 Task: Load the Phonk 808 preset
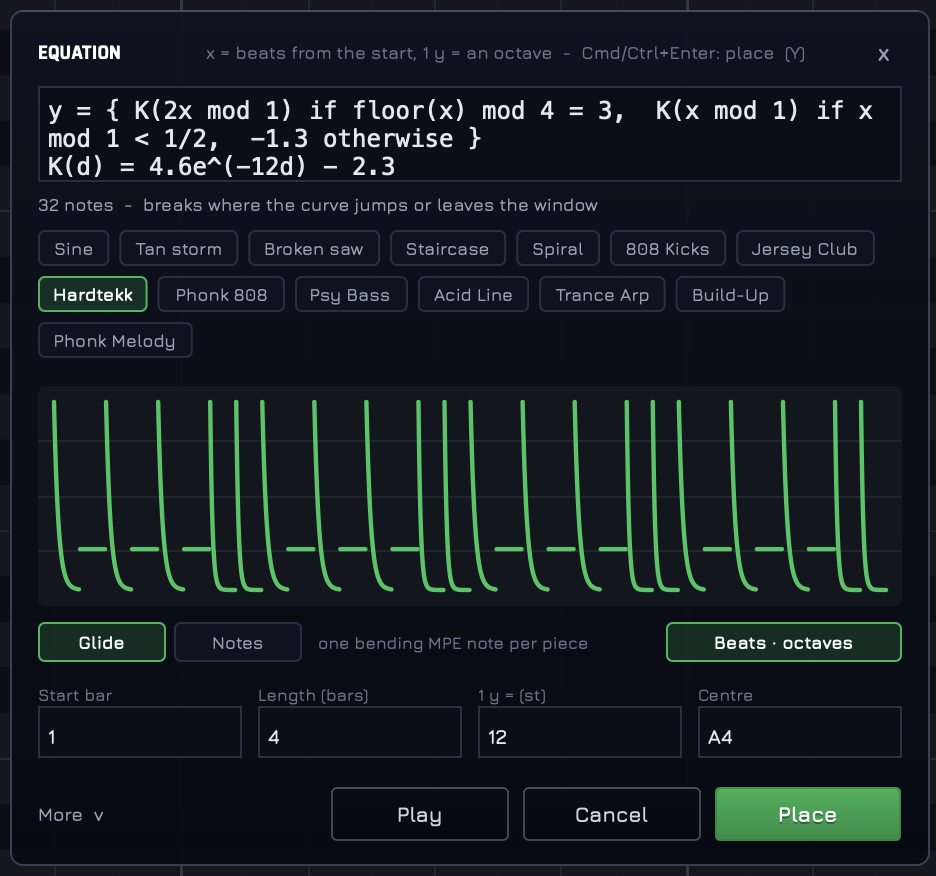[221, 294]
